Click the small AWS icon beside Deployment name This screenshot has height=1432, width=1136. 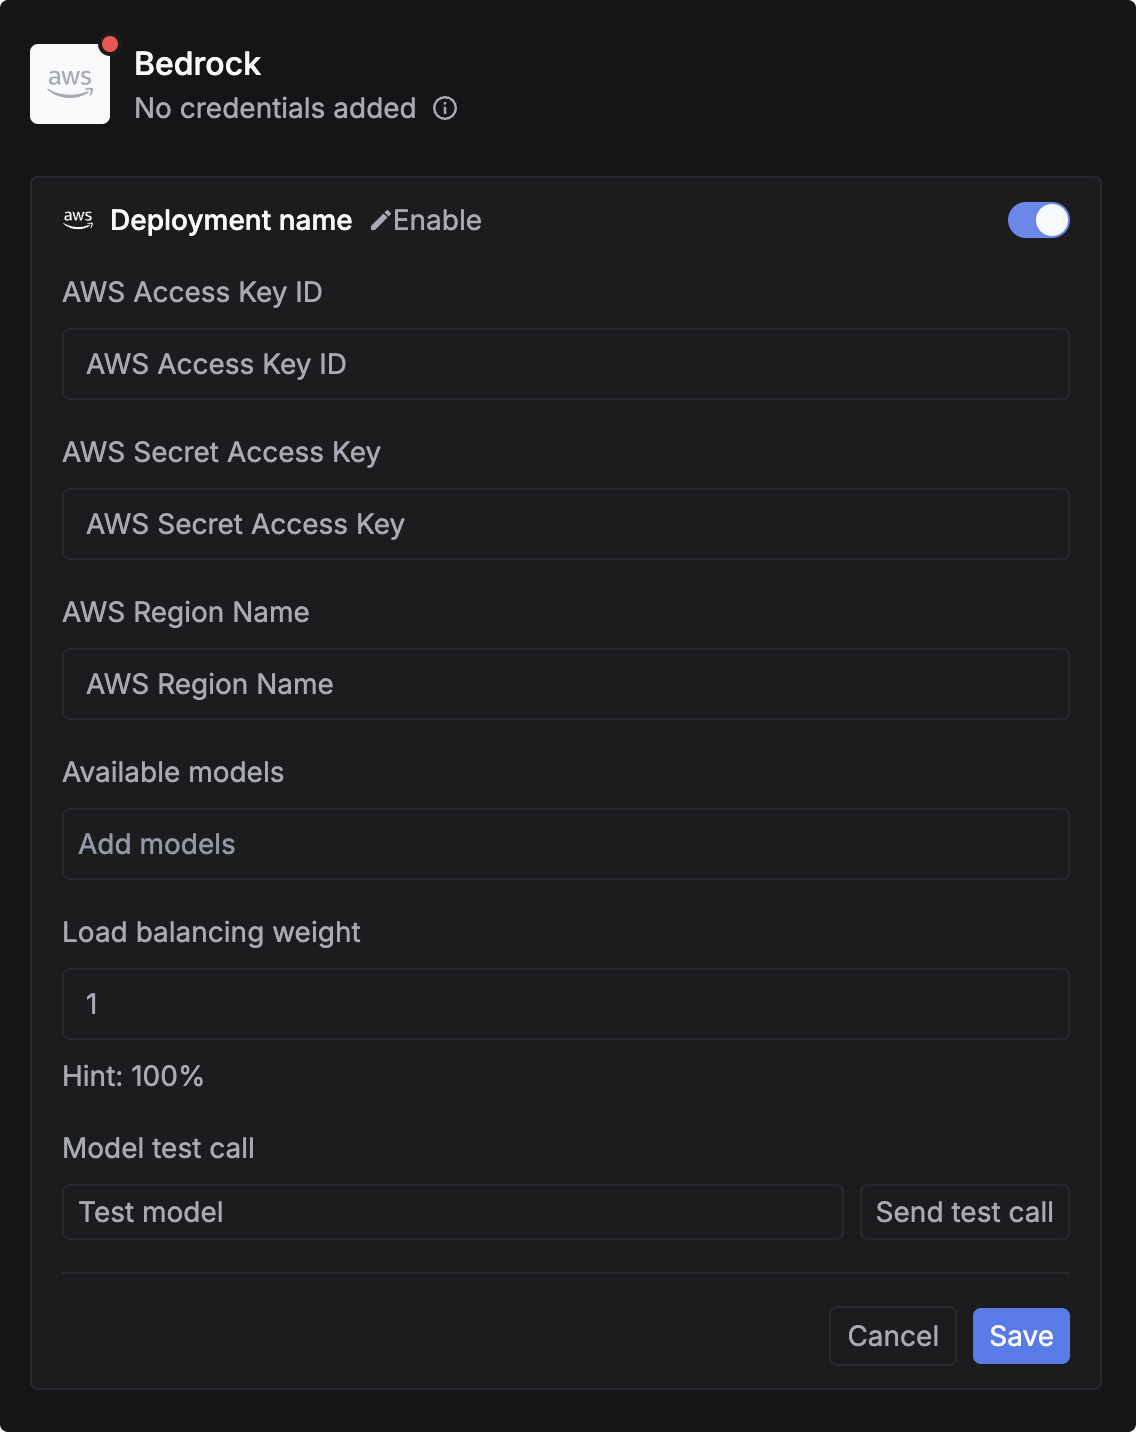(78, 220)
